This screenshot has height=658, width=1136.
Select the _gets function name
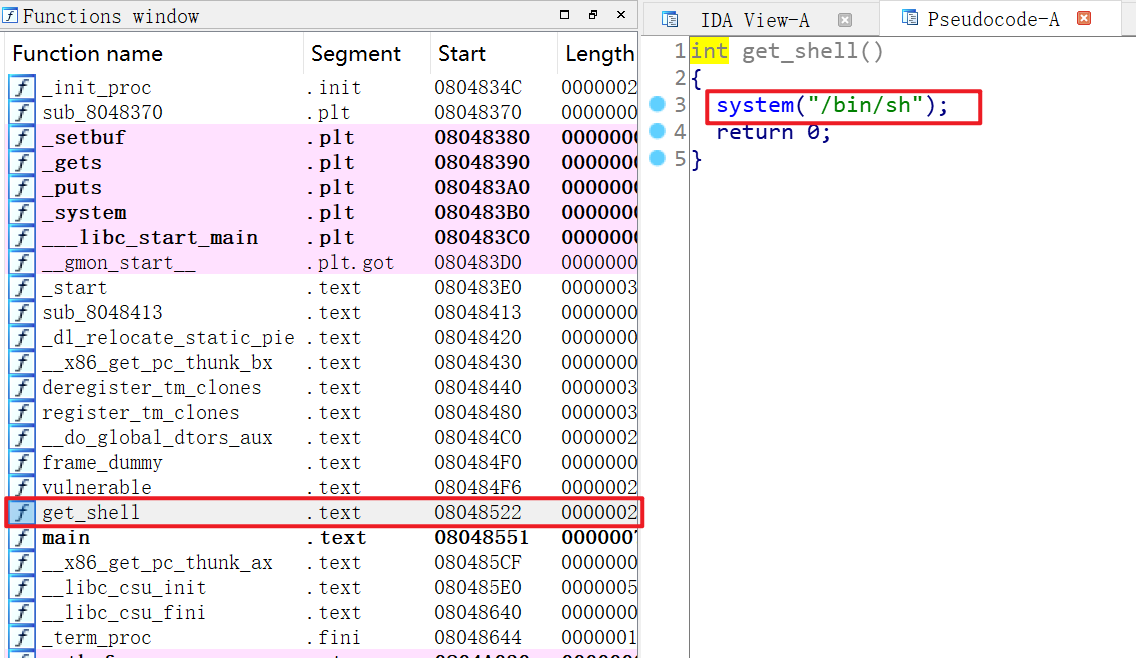pyautogui.click(x=72, y=163)
